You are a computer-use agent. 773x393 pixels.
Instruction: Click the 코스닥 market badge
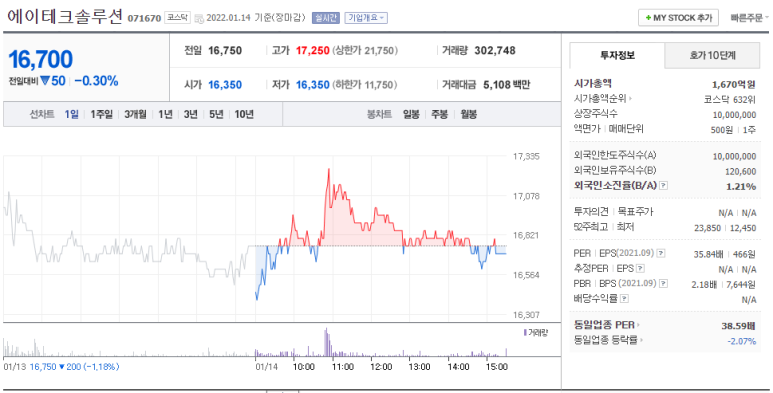pos(177,18)
